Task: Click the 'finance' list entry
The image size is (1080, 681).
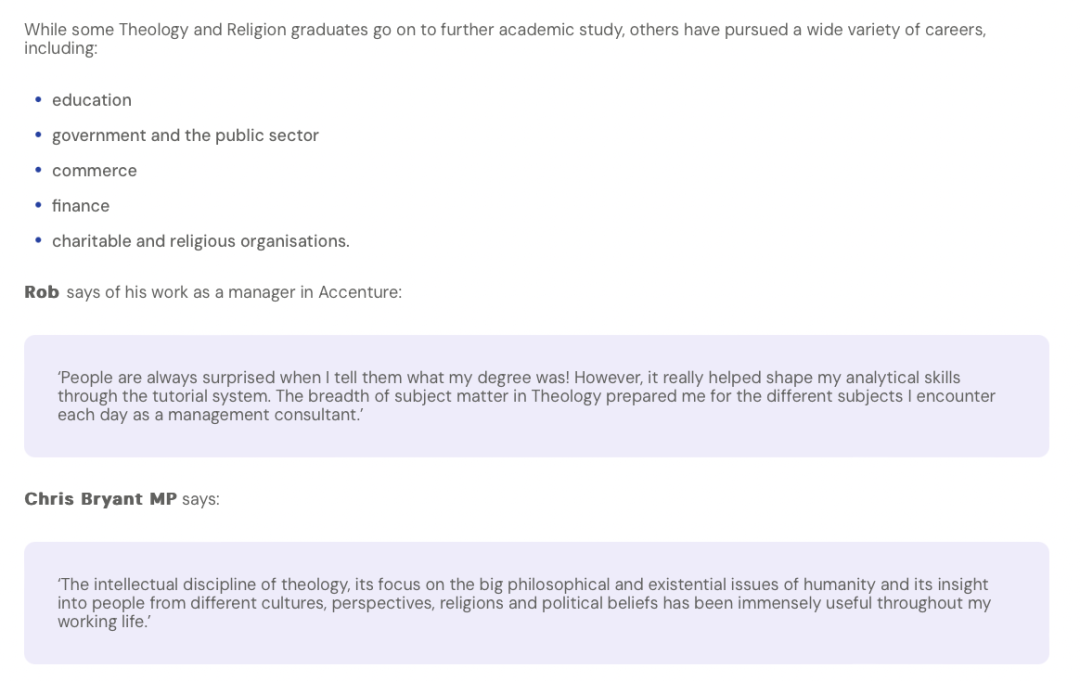Action: pyautogui.click(x=81, y=206)
